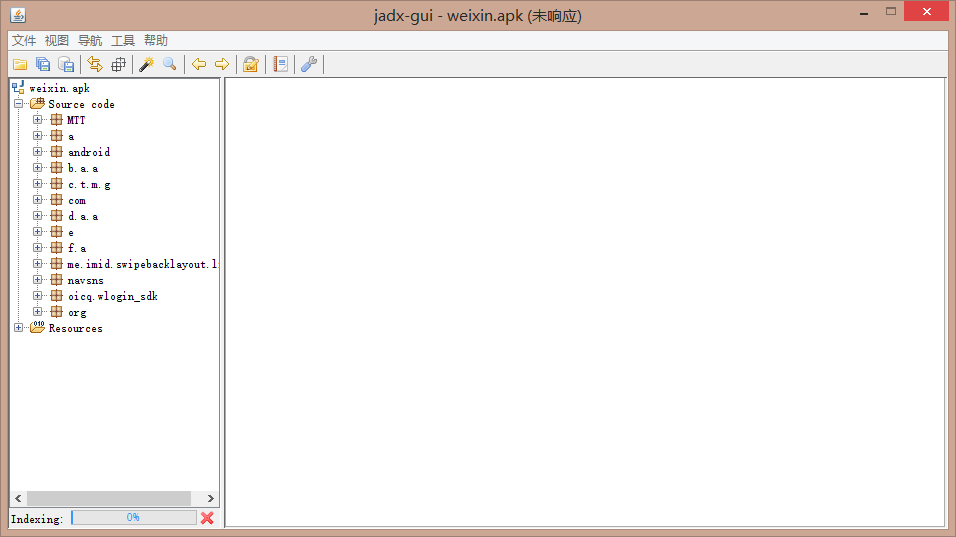Screen dimensions: 956x537
Task: Toggle the flatten packages toolbar icon
Action: [118, 64]
